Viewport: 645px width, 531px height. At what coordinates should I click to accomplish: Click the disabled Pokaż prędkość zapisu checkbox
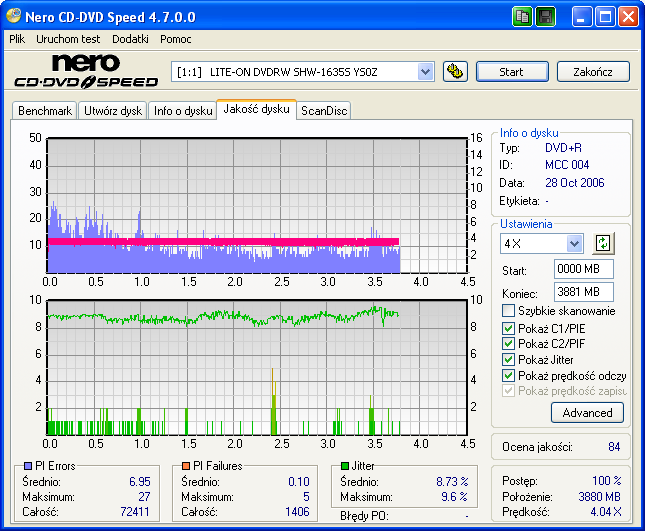[x=508, y=390]
